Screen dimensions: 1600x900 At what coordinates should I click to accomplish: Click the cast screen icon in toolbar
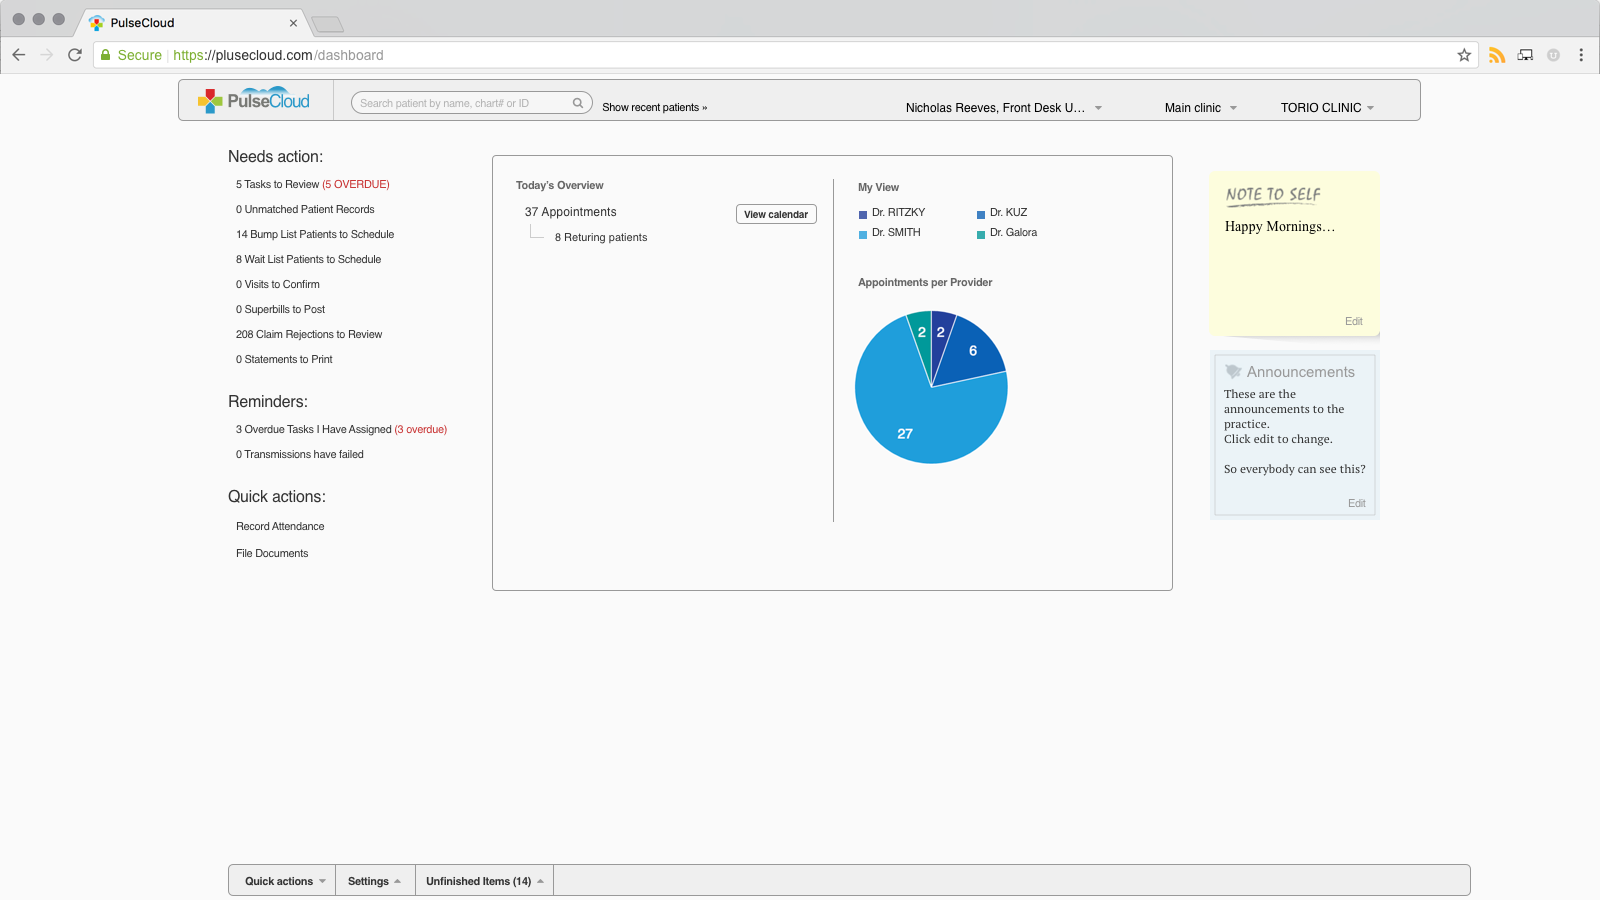[1525, 55]
